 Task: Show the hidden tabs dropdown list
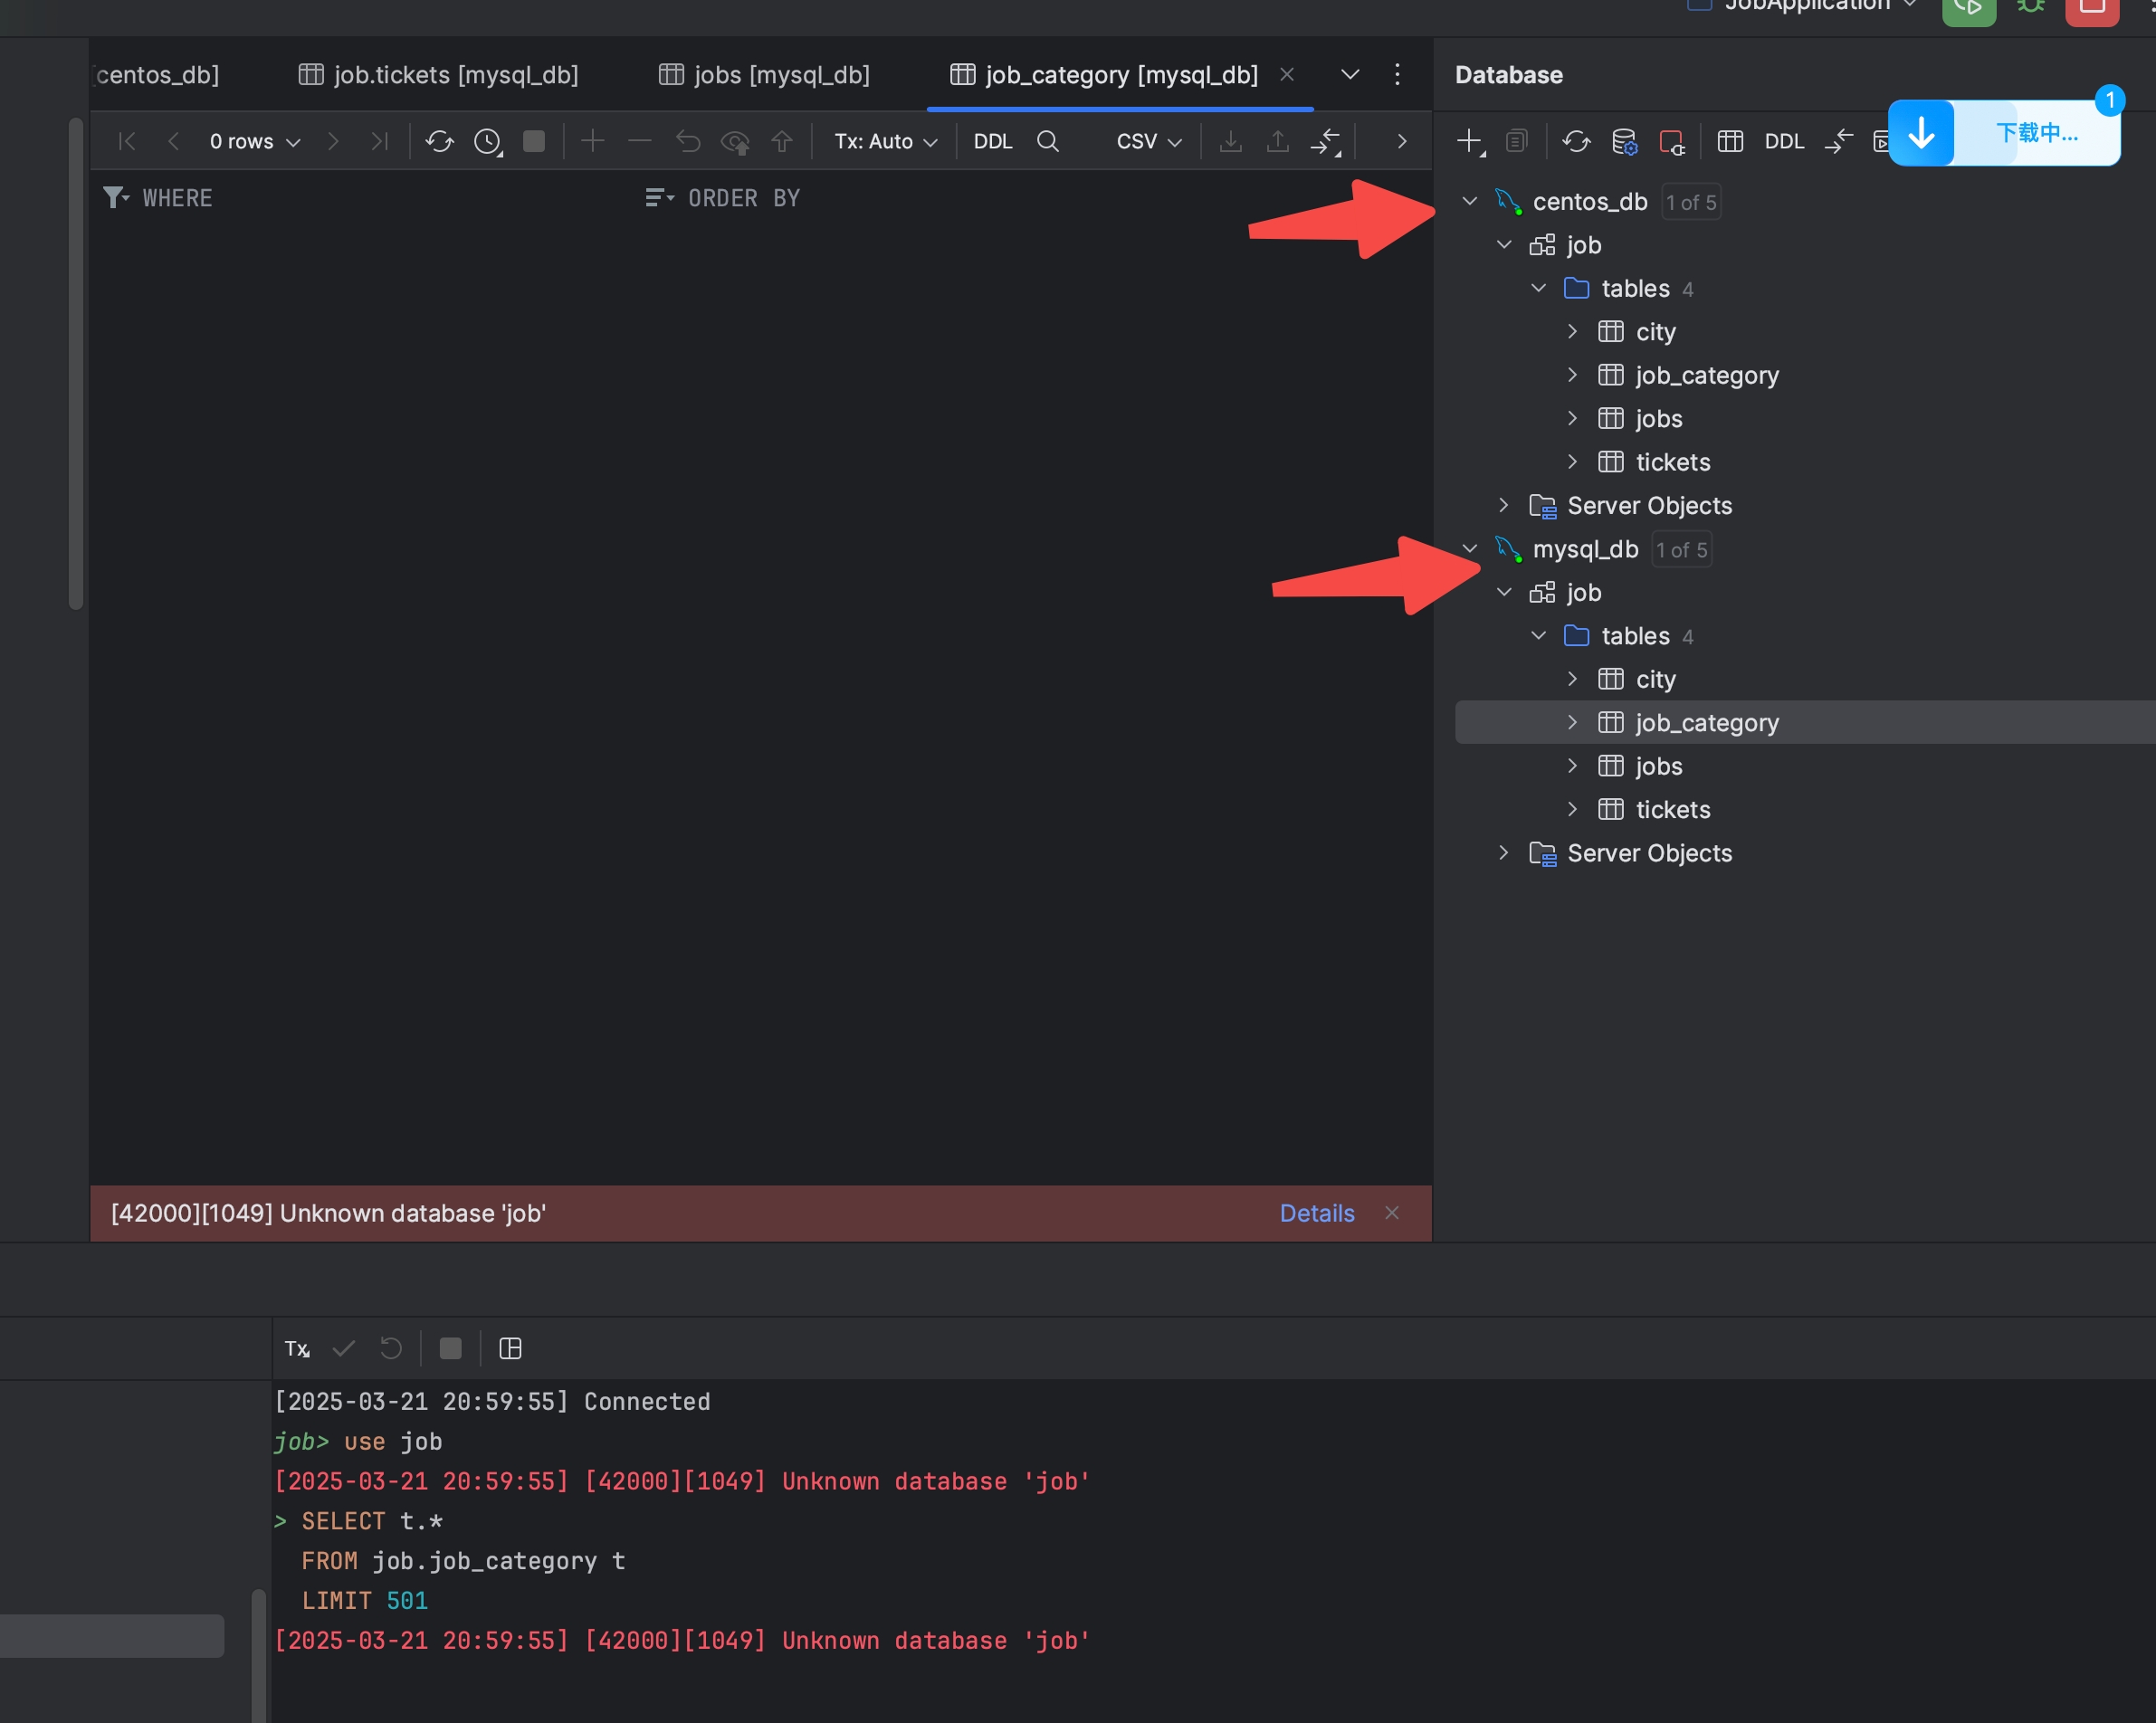pos(1350,74)
